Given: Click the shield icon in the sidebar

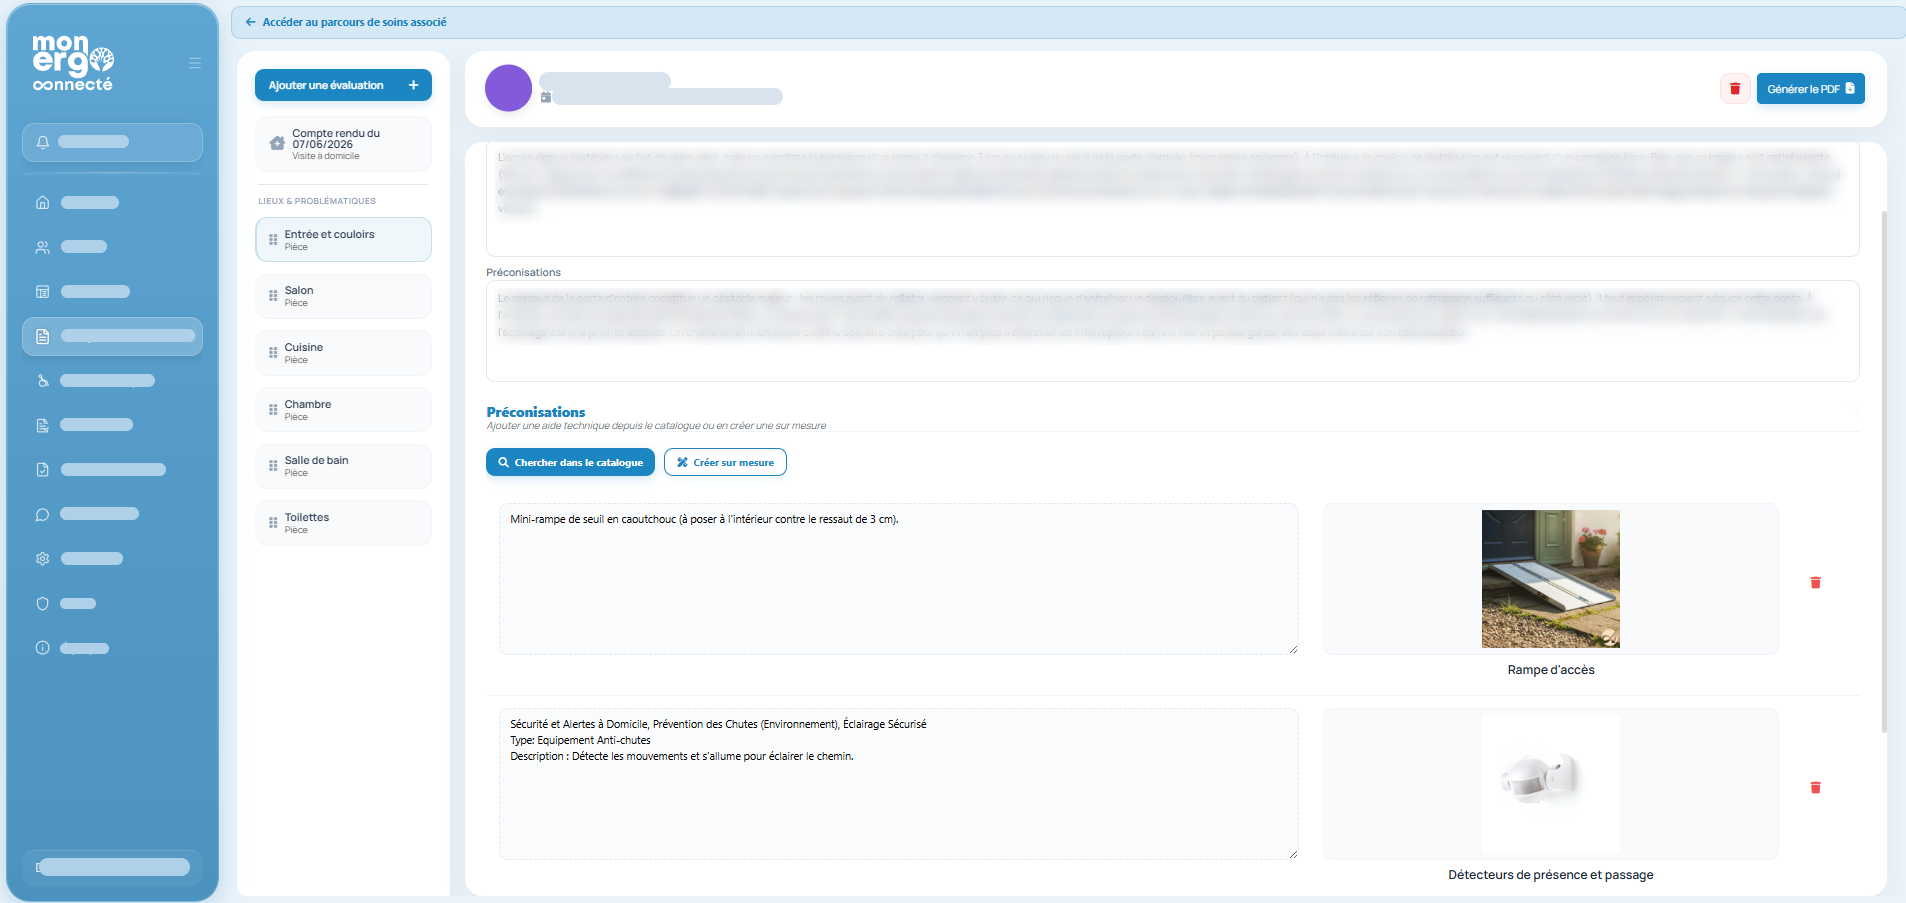Looking at the screenshot, I should point(43,603).
